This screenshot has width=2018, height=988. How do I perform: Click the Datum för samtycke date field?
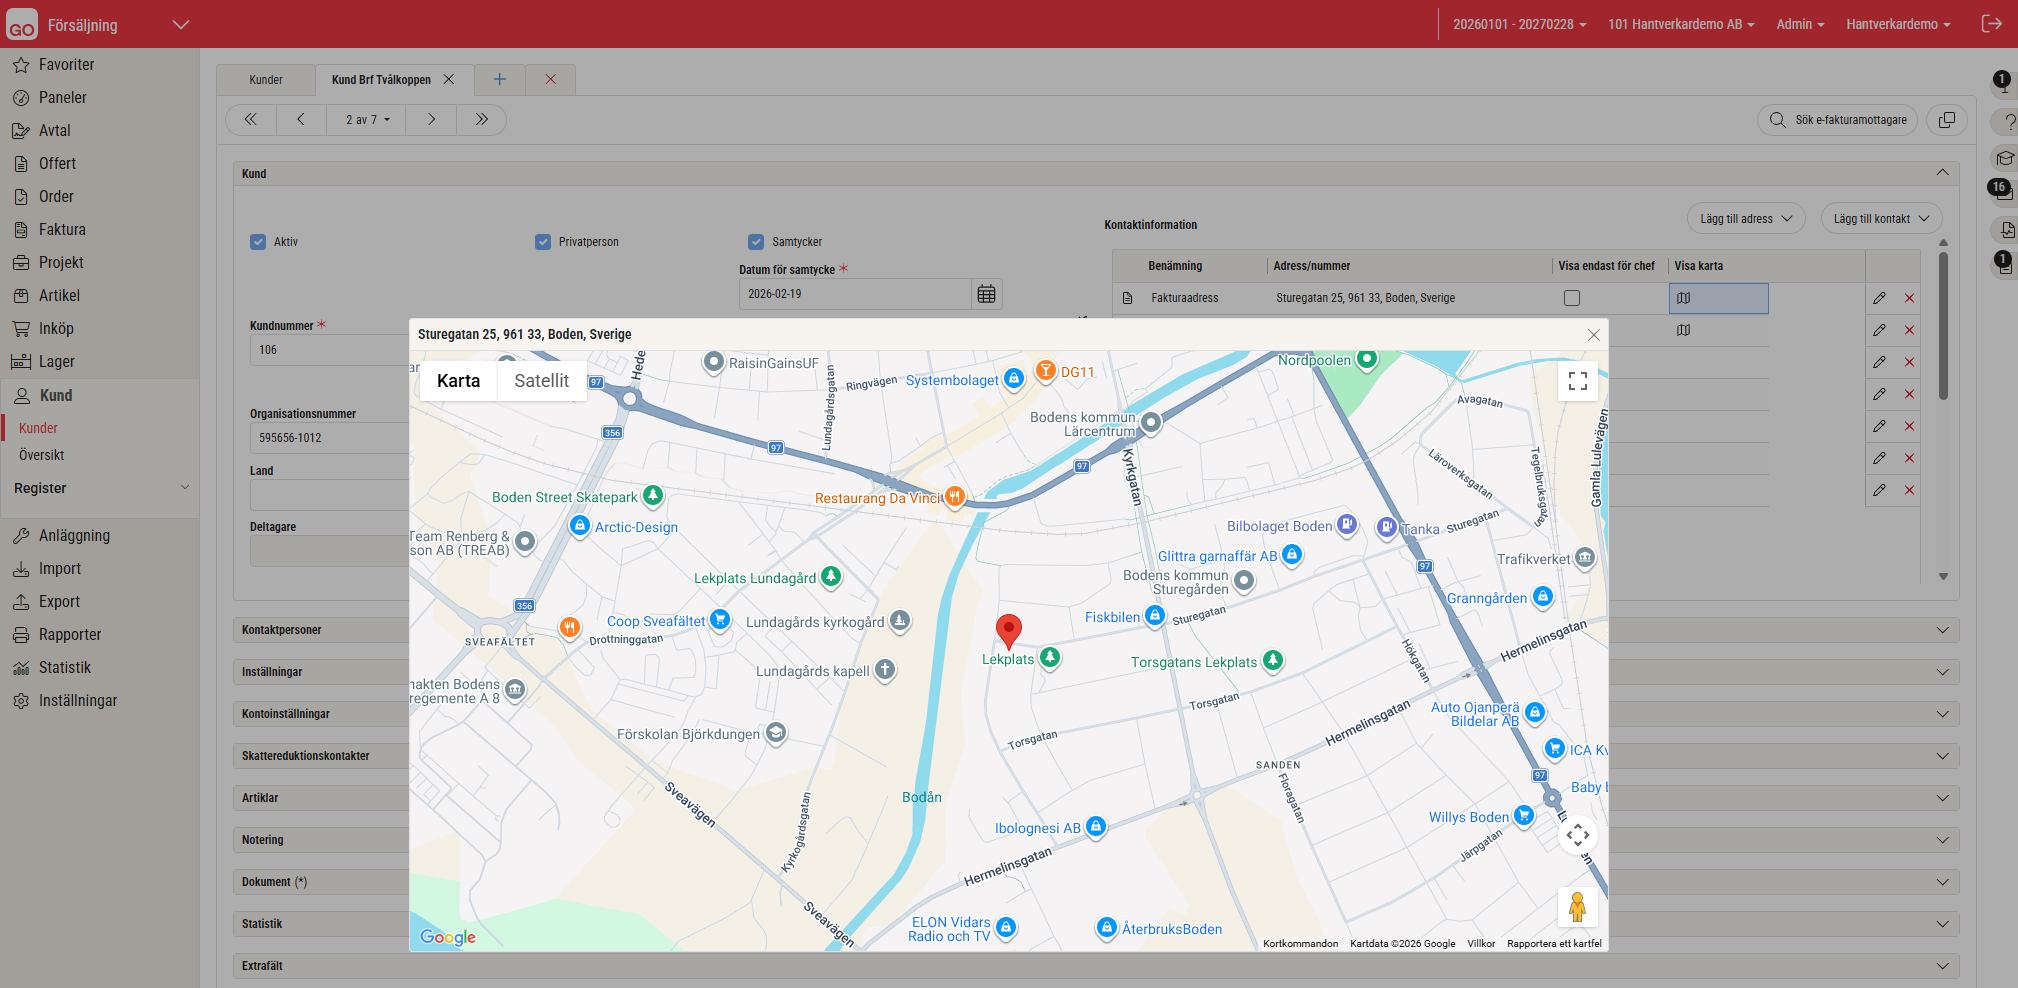pos(855,294)
